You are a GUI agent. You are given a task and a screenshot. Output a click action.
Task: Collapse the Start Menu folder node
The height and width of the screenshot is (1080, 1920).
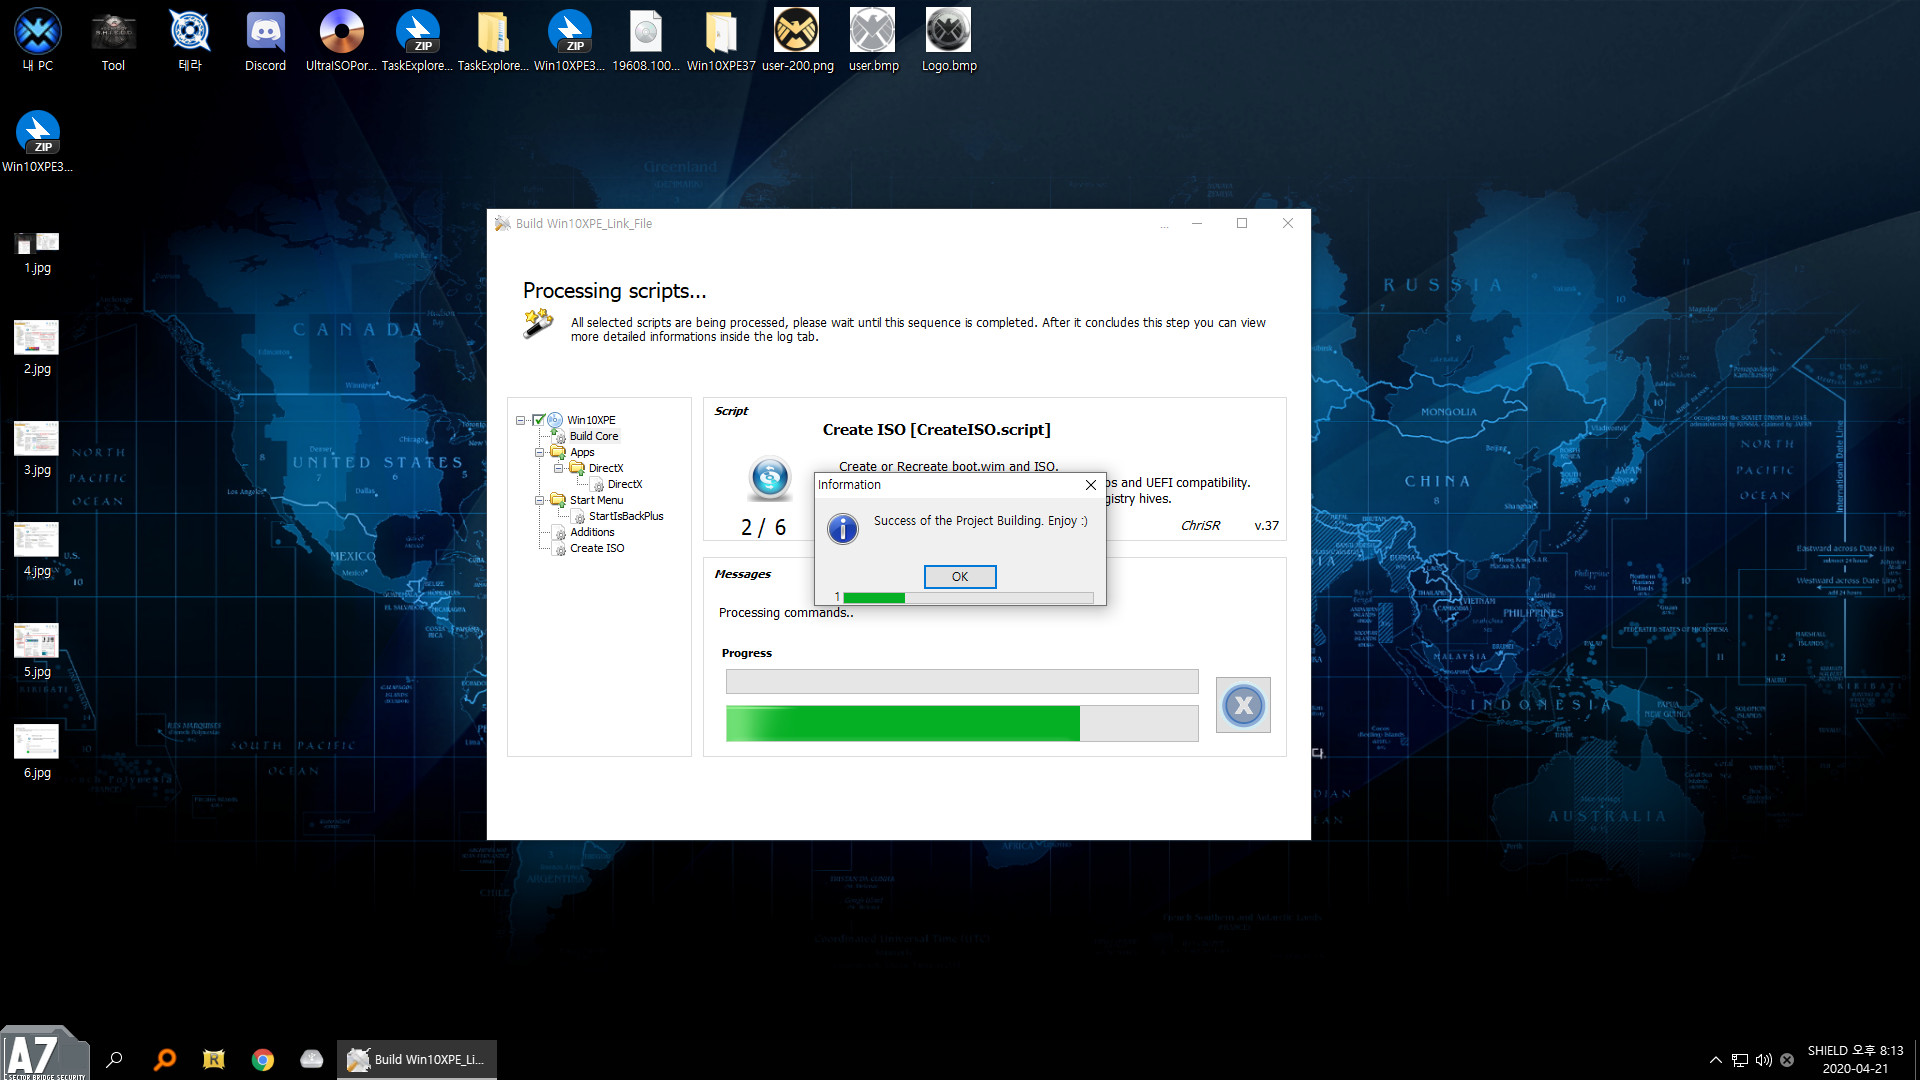tap(539, 500)
